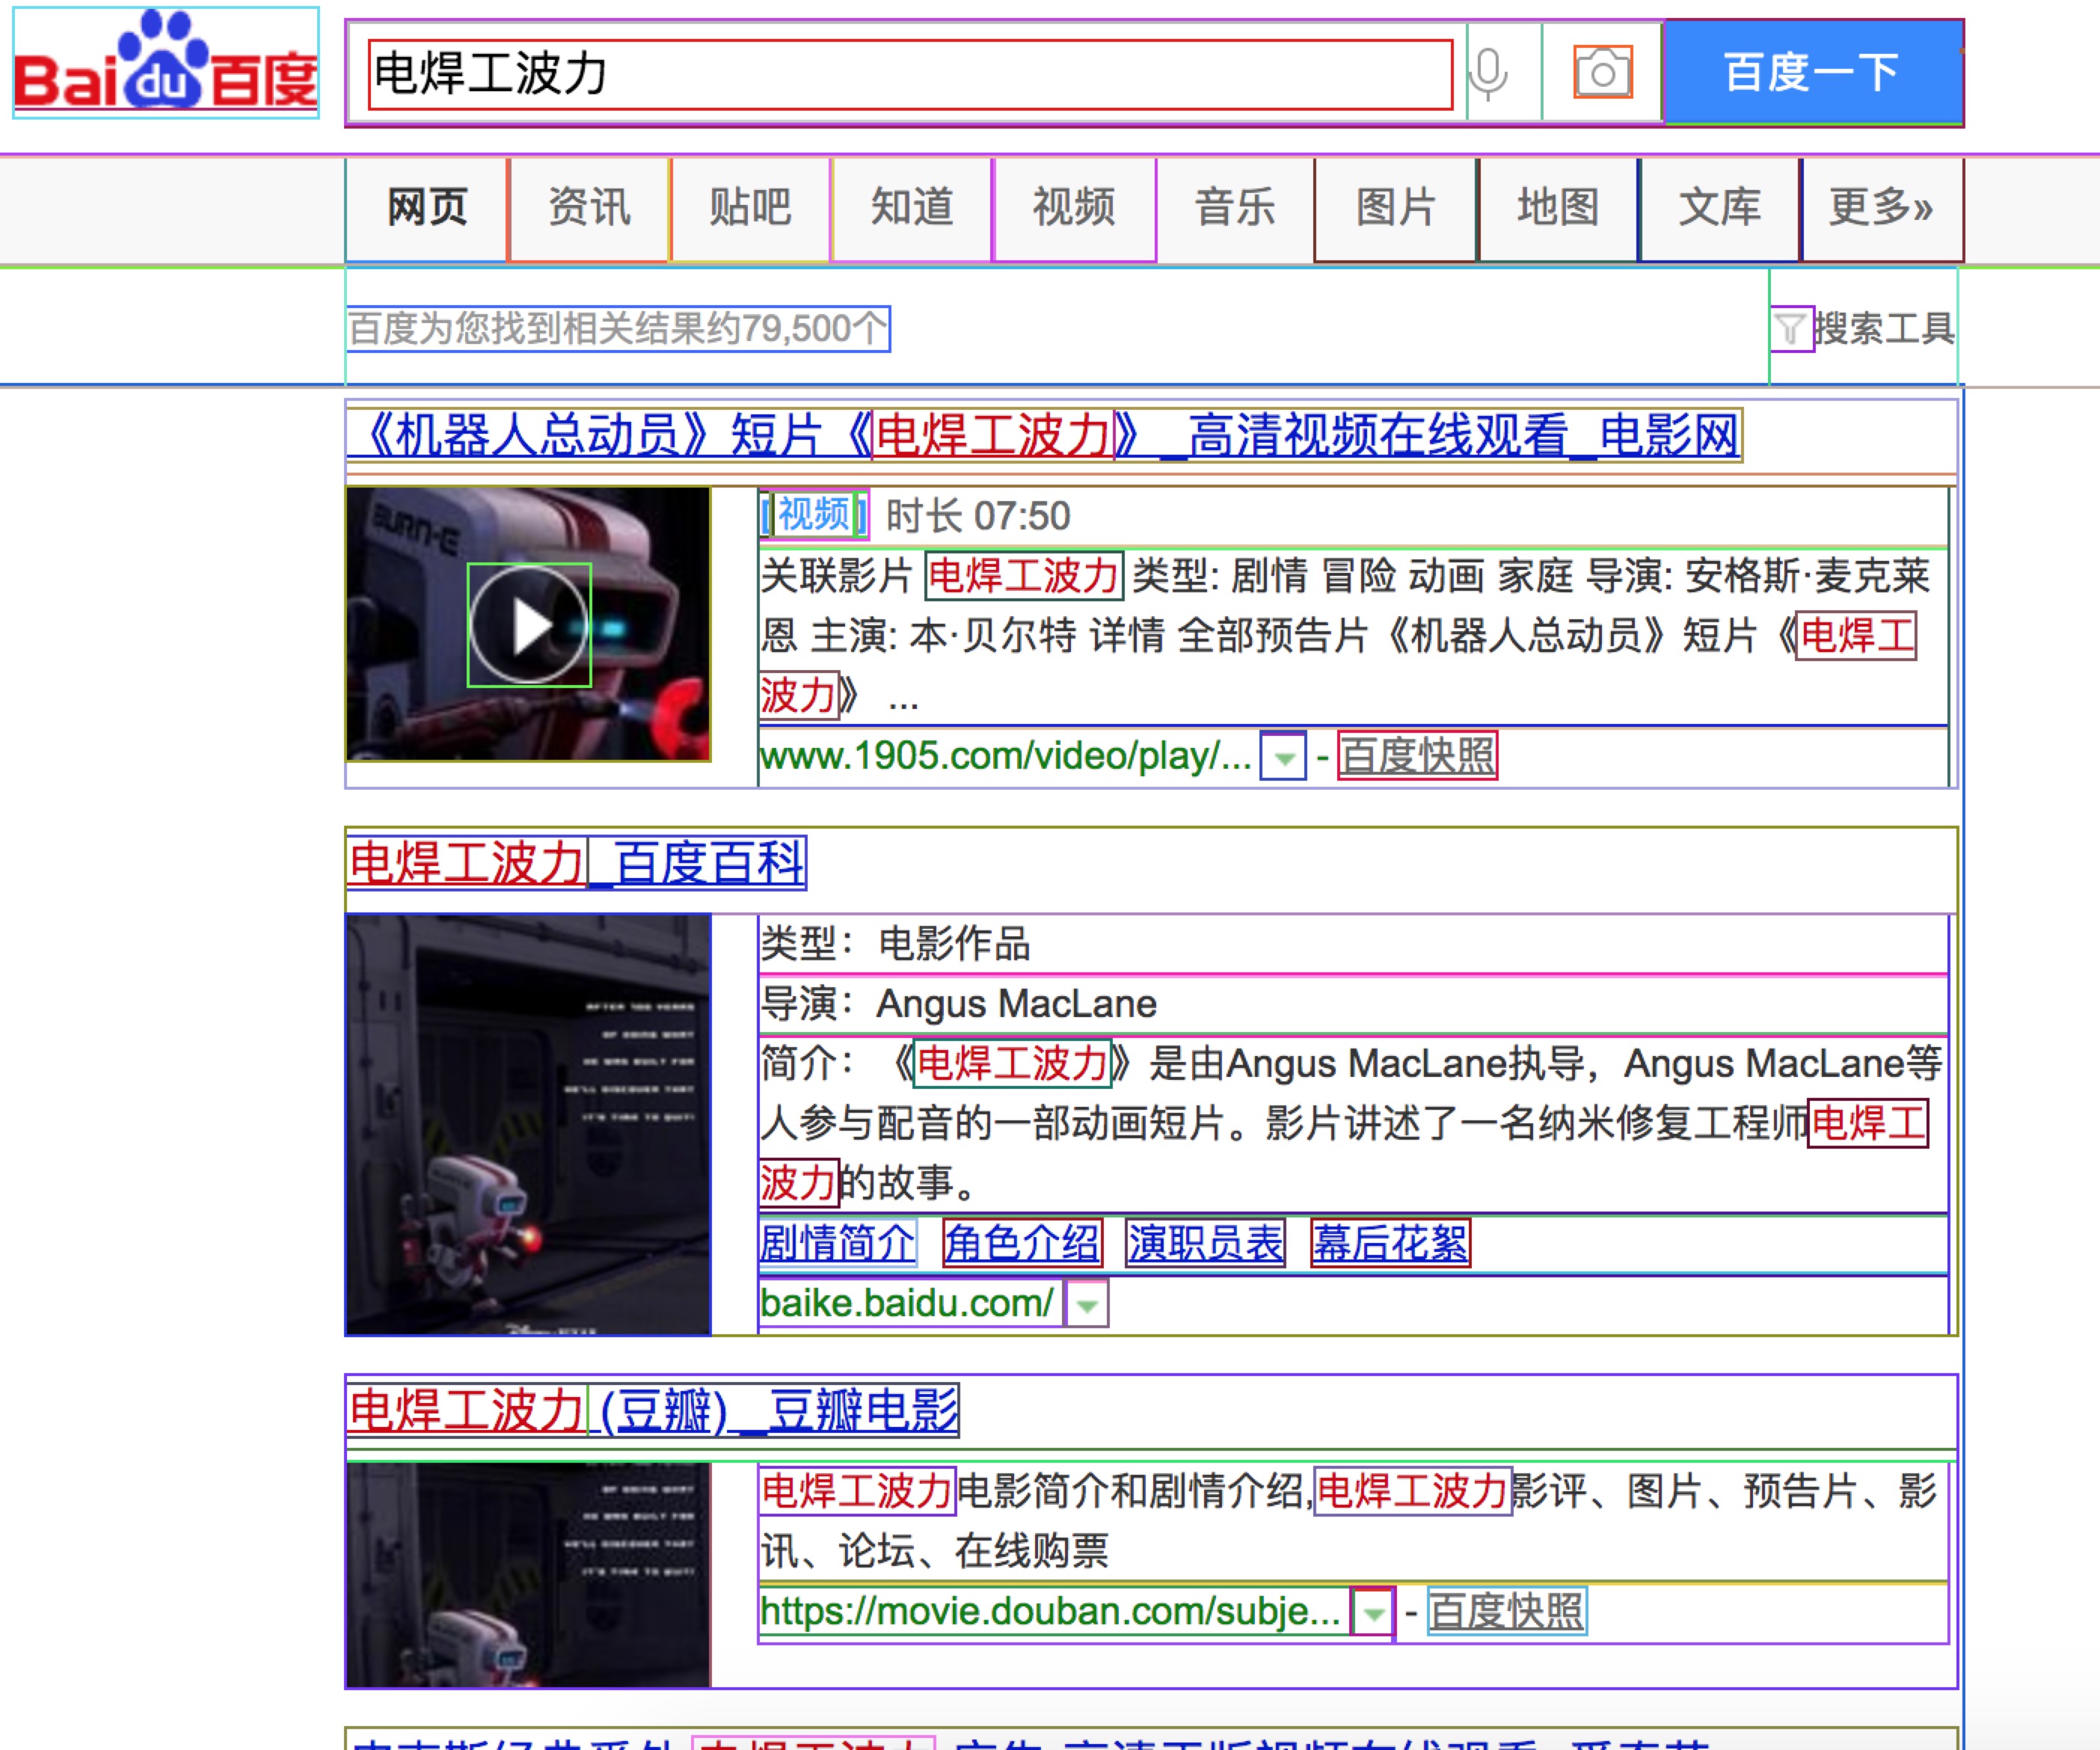The width and height of the screenshot is (2100, 1750).
Task: Expand dropdown arrow next to www.1905.com URL
Action: [x=1284, y=757]
